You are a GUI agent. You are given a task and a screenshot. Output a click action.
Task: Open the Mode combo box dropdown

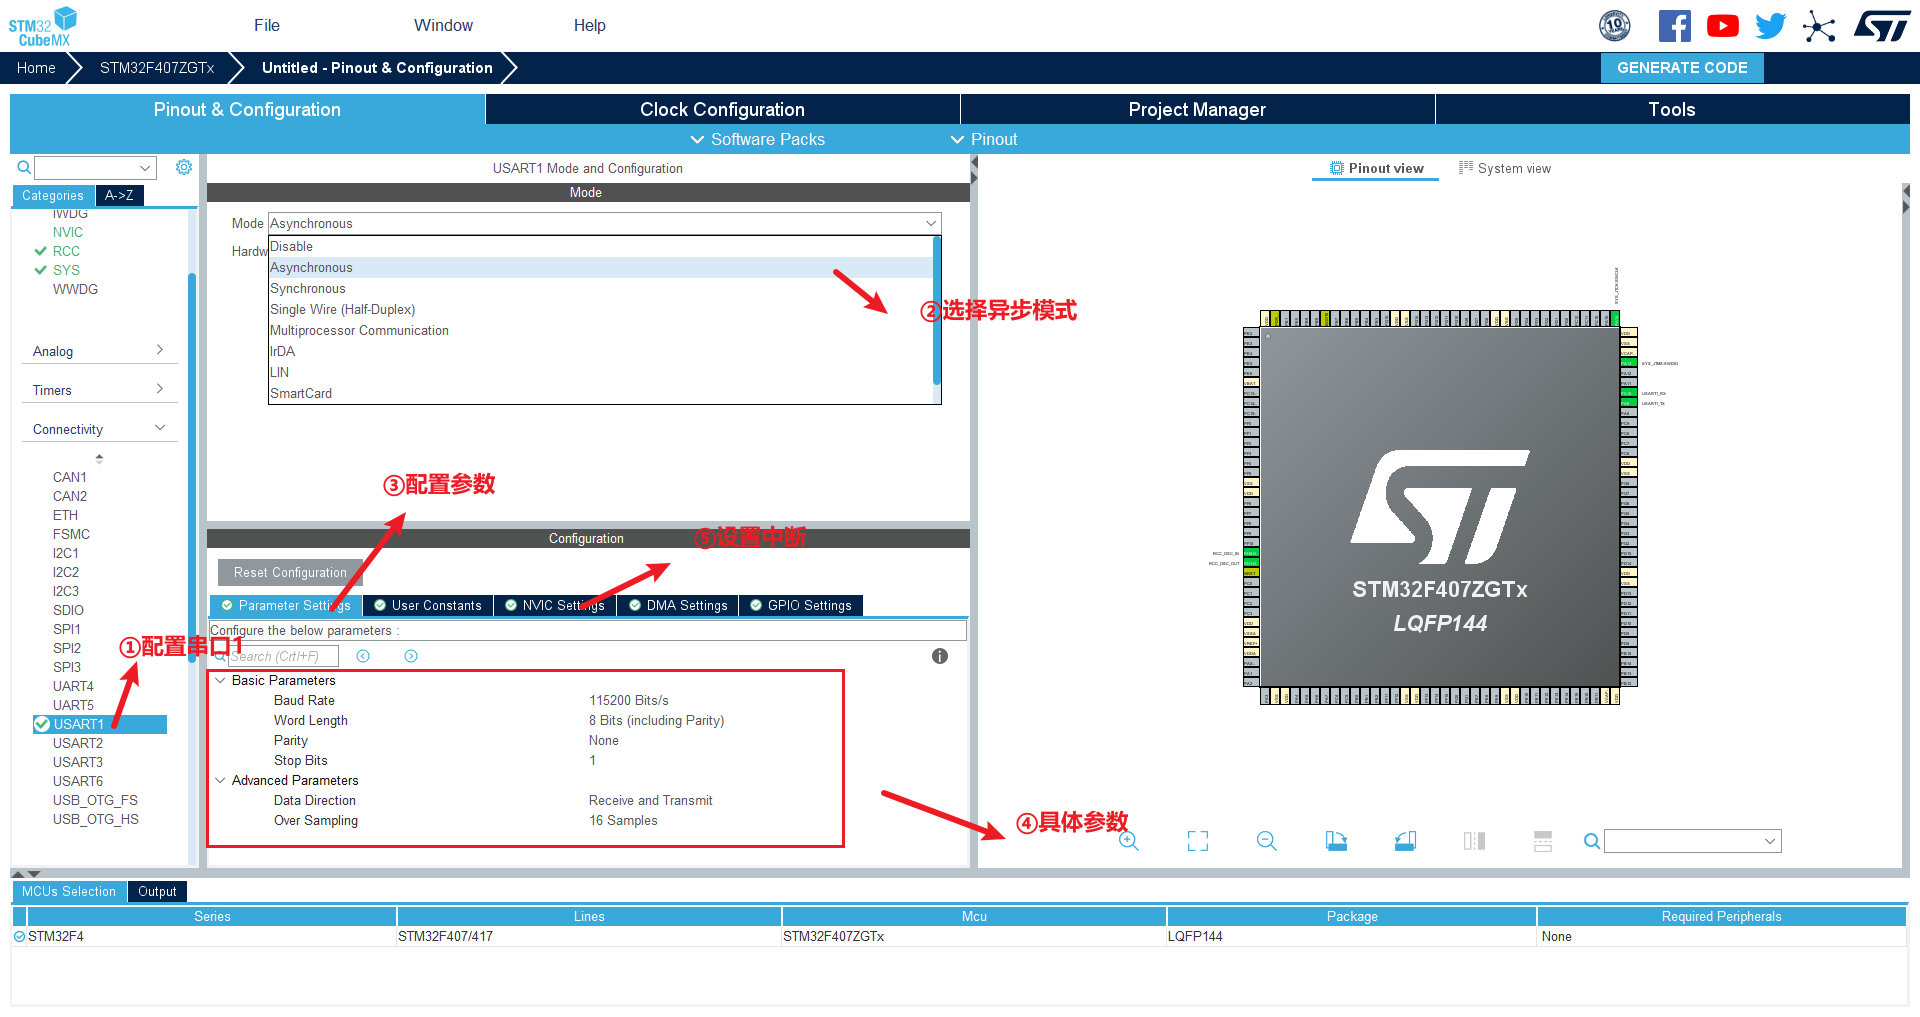930,223
